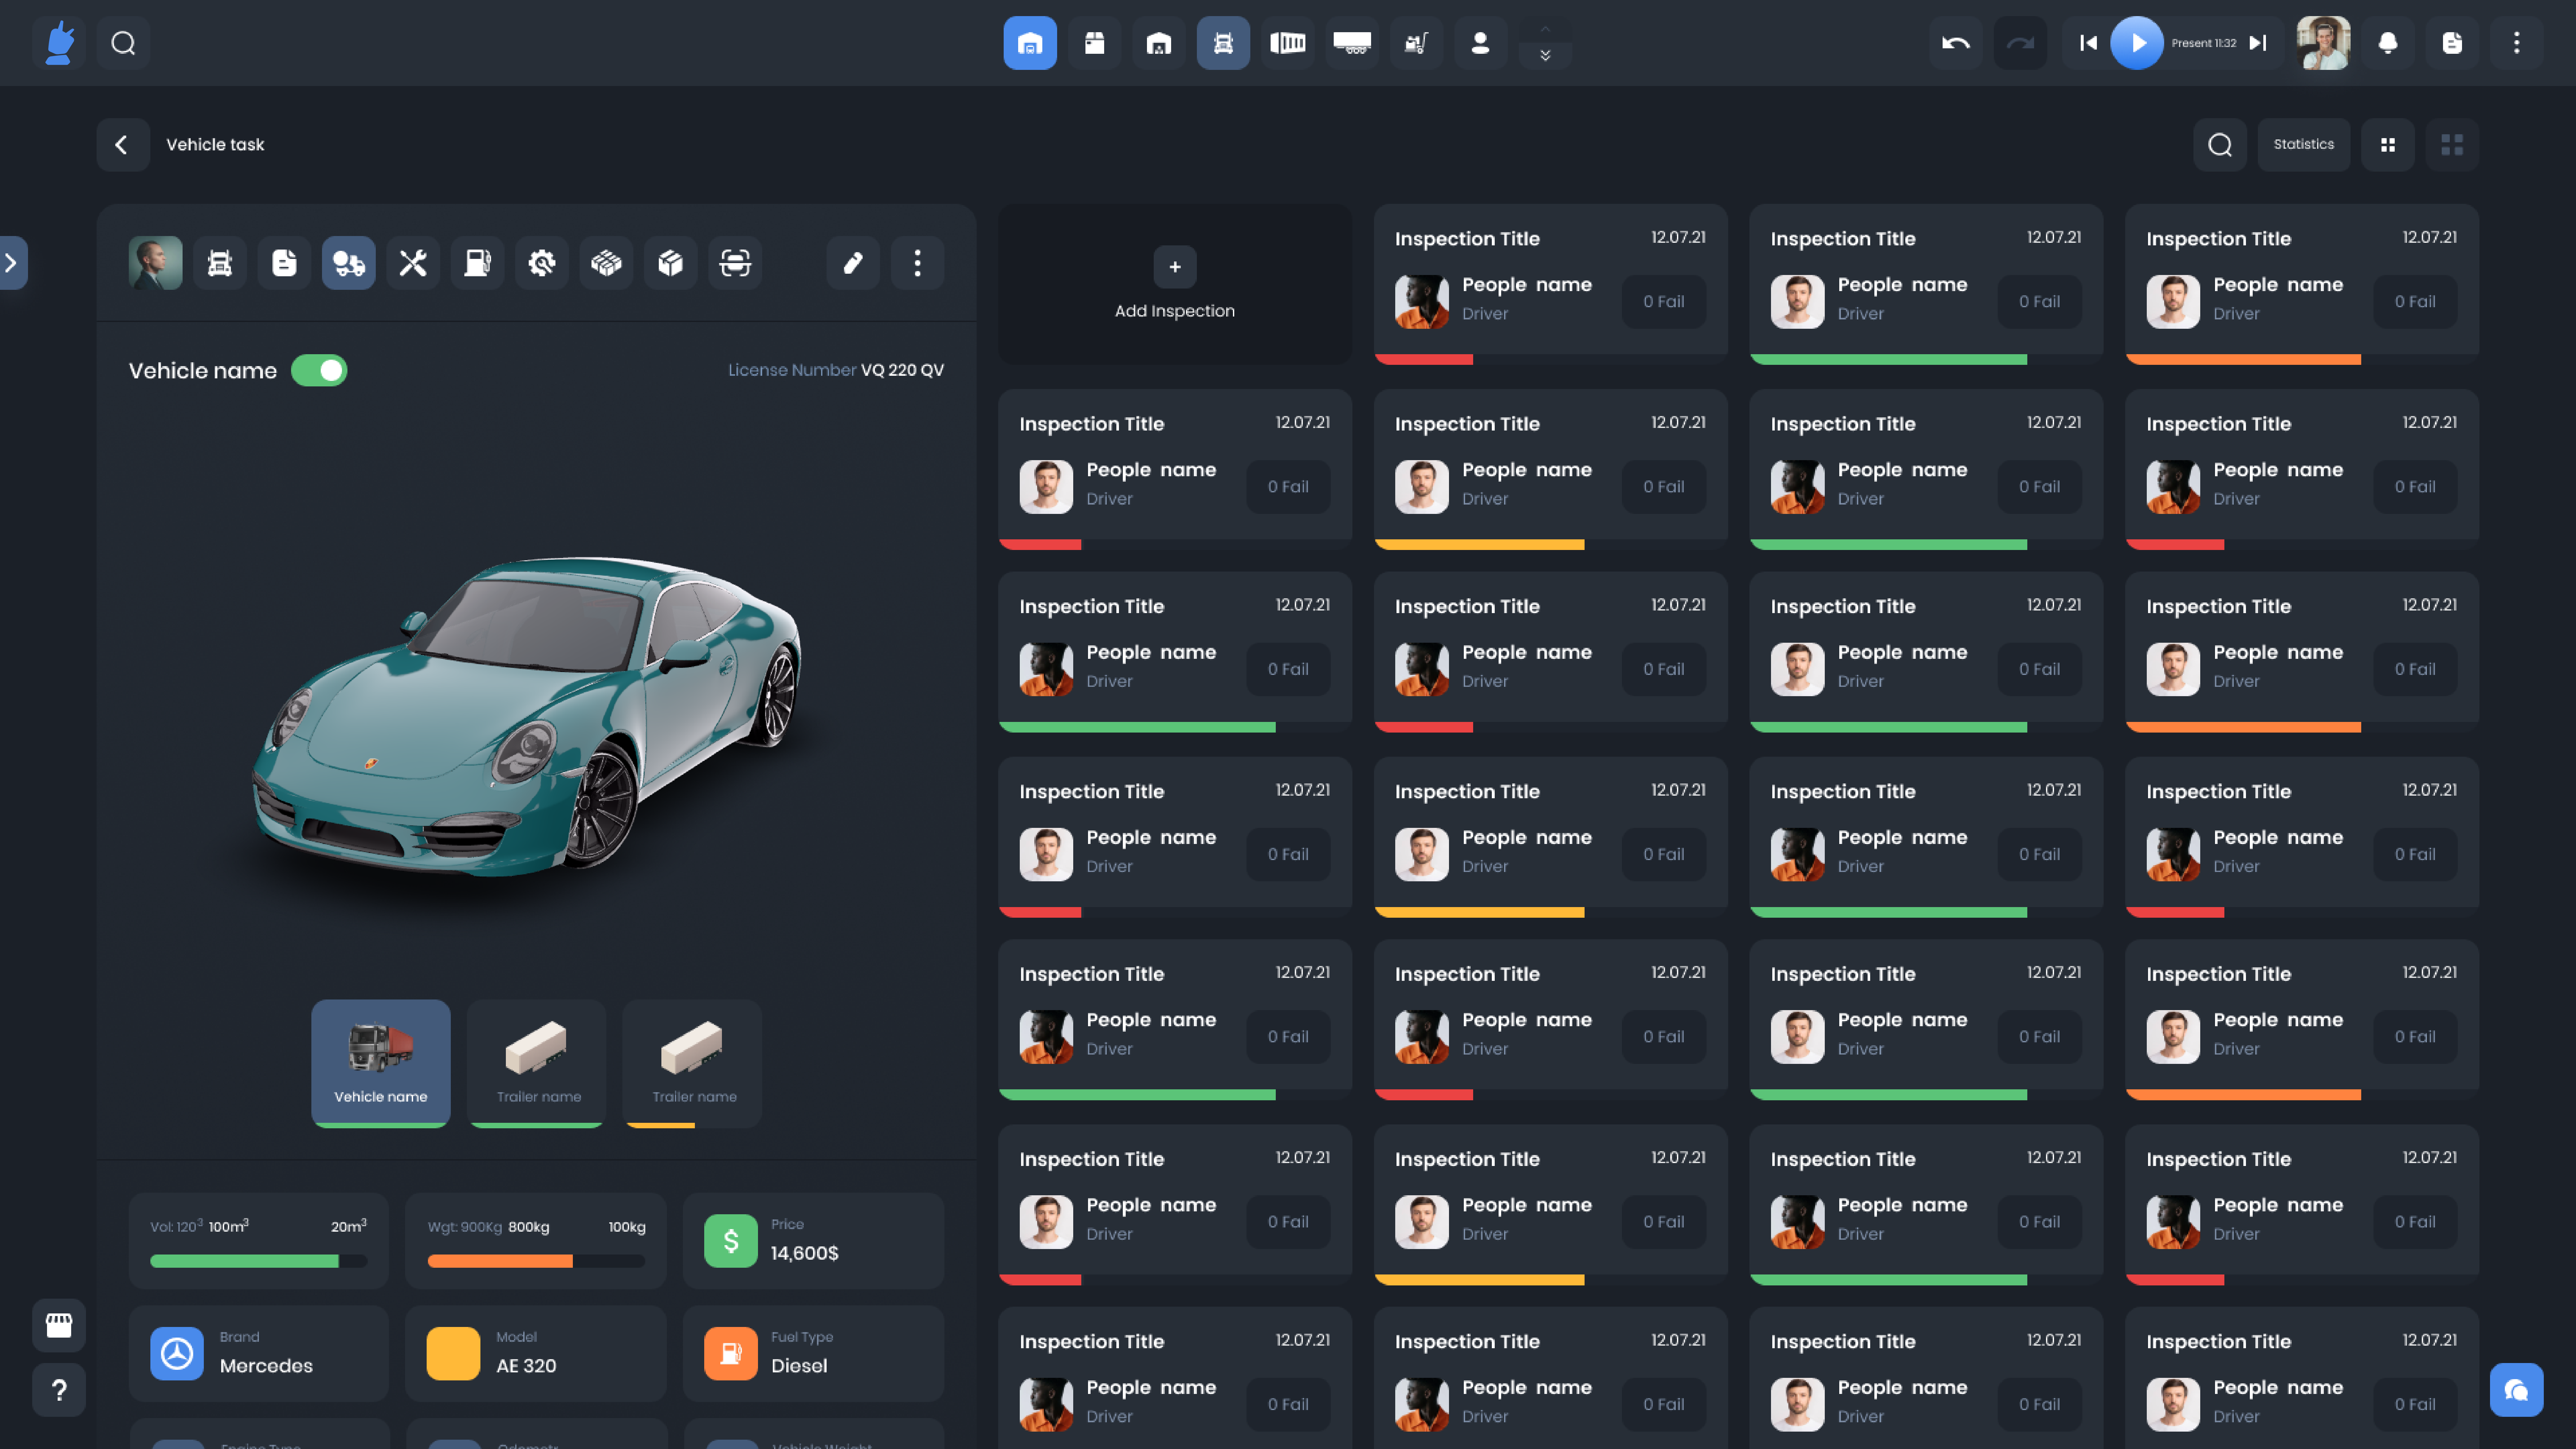Click the orange Fuel Type Diesel icon
This screenshot has width=2576, height=1449.
[x=731, y=1354]
